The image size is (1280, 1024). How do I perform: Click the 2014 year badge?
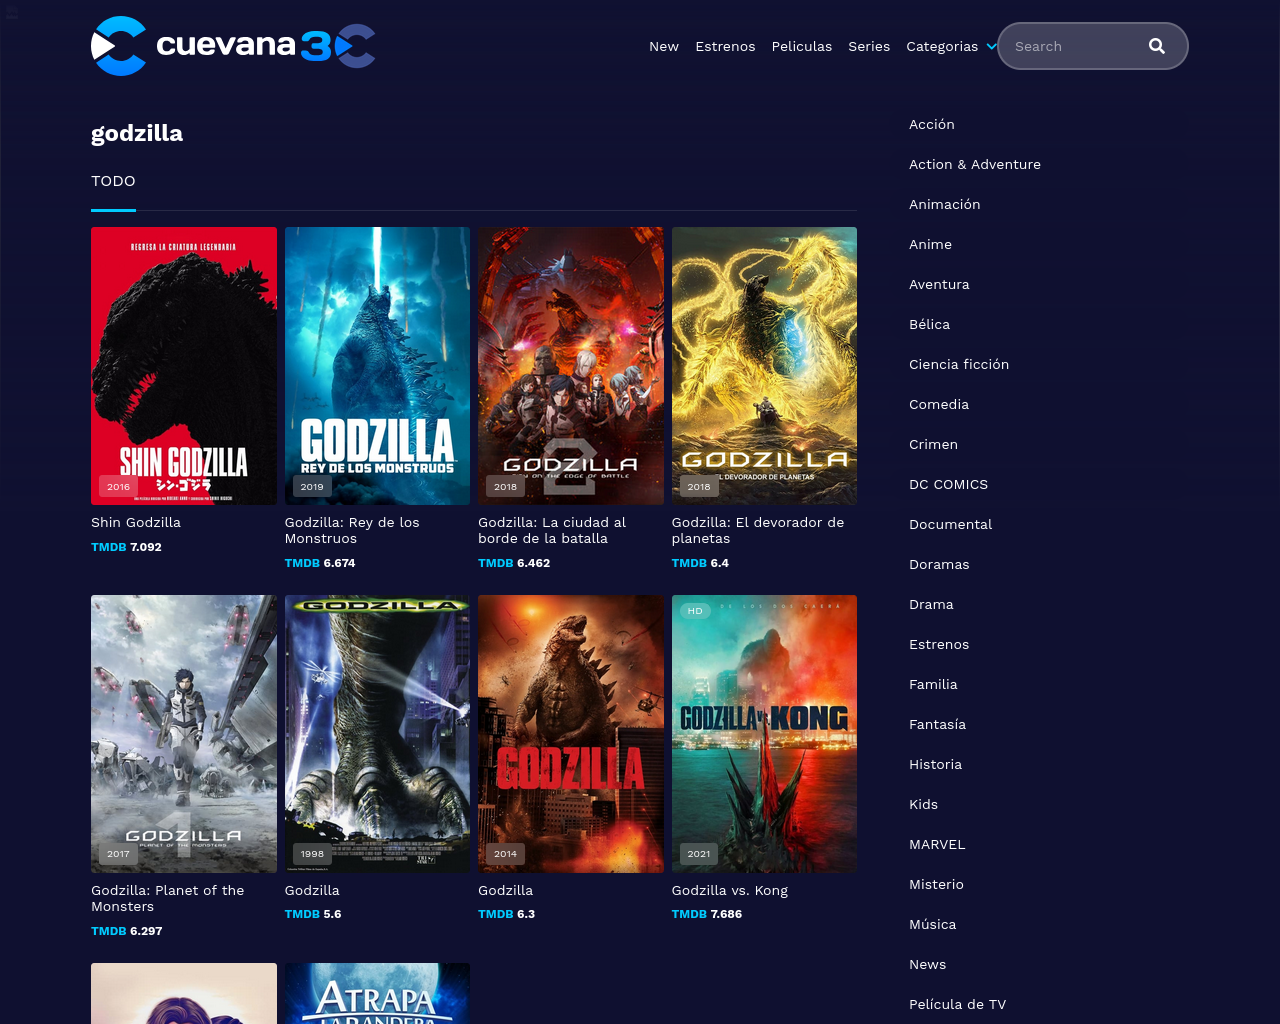click(505, 854)
